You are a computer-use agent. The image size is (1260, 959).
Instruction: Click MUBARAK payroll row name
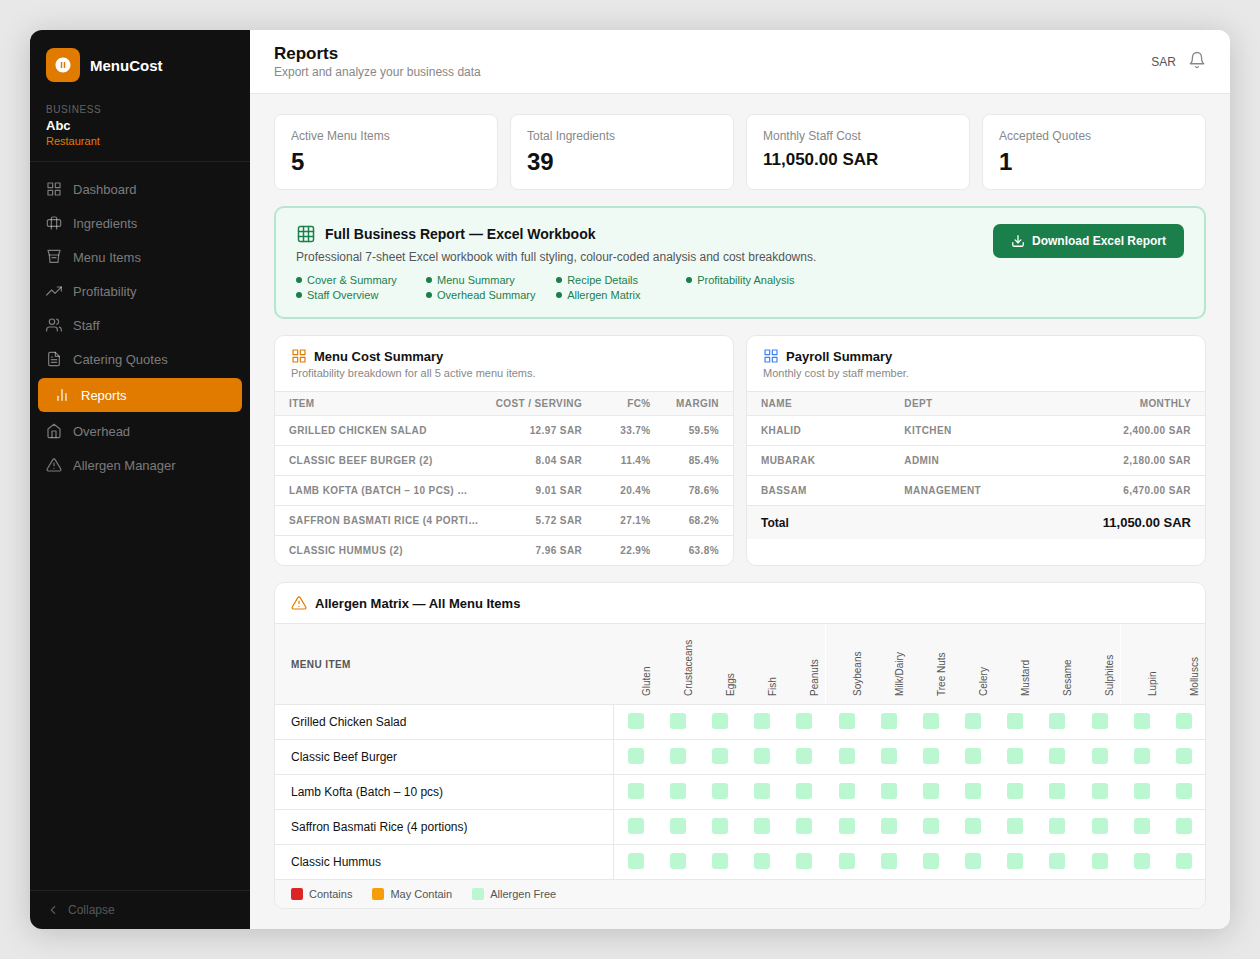pyautogui.click(x=788, y=460)
